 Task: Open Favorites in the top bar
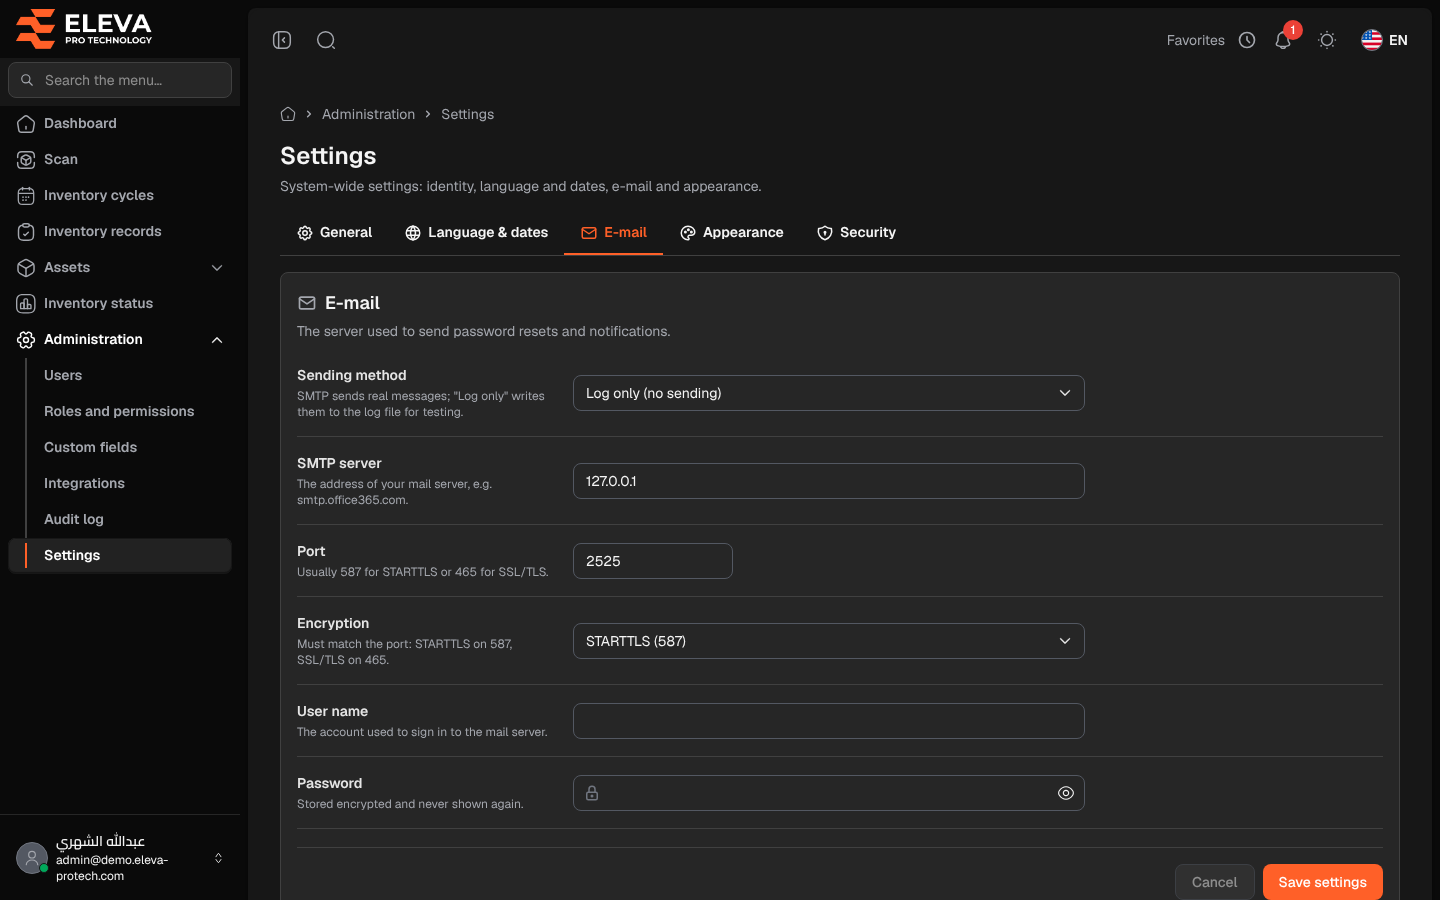[1195, 40]
